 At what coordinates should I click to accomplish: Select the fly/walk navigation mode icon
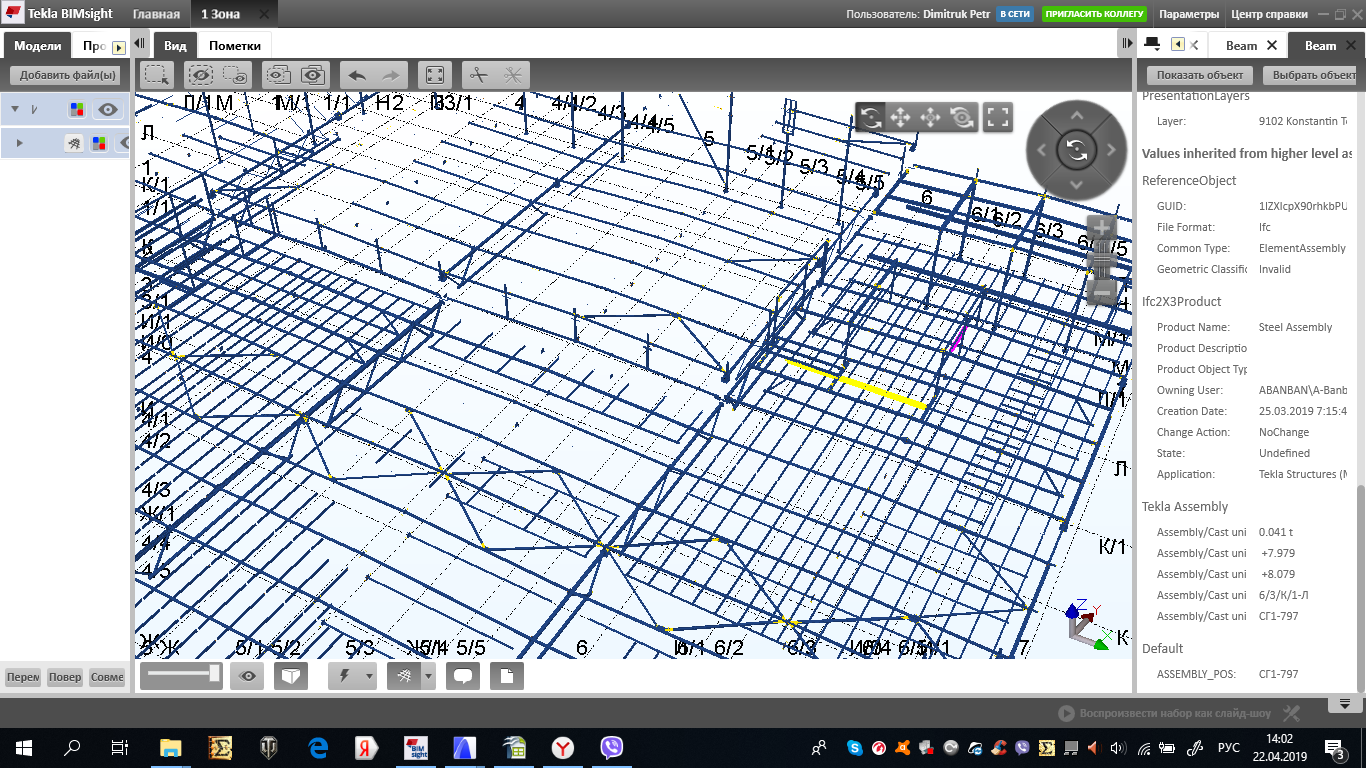tap(931, 118)
